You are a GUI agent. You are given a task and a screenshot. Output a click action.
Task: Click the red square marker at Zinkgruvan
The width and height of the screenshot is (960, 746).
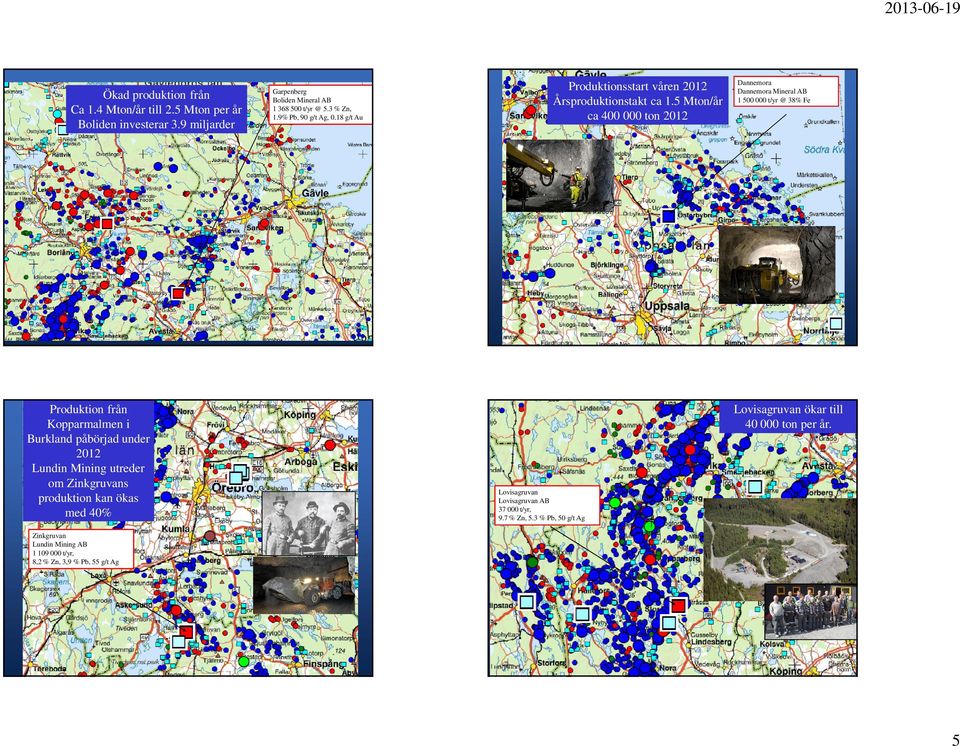coord(187,631)
